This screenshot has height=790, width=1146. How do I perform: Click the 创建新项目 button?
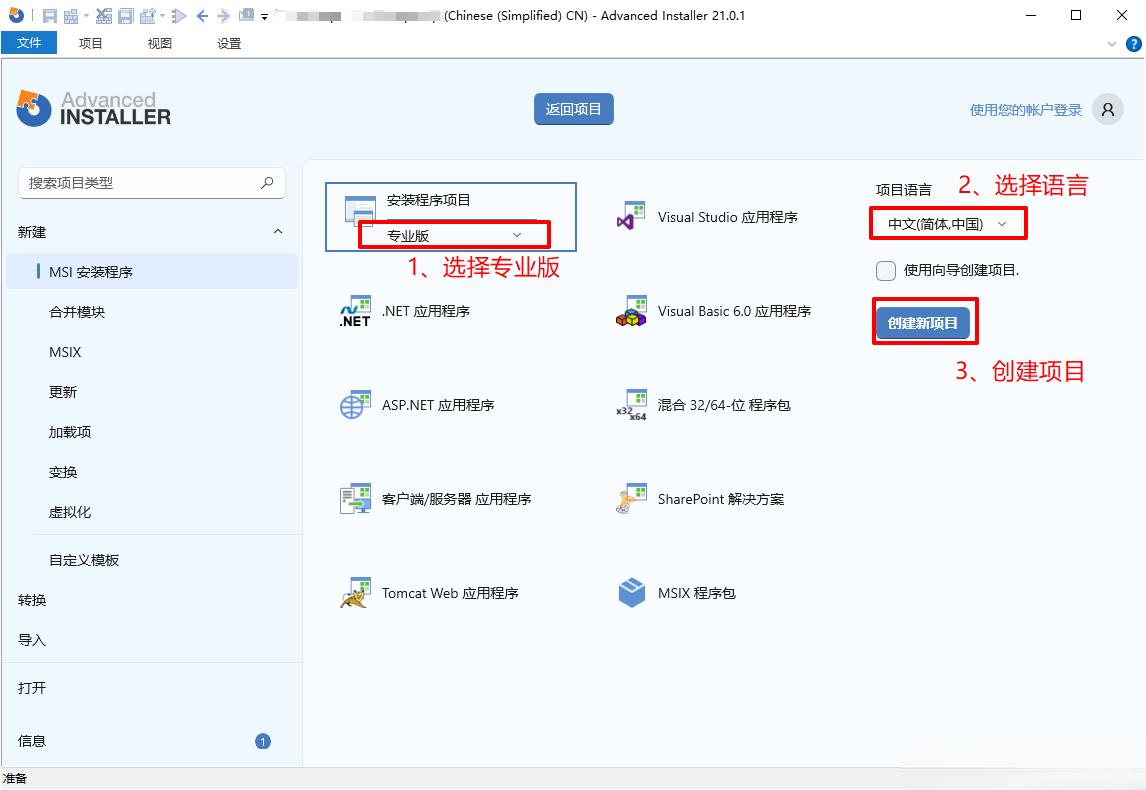(x=923, y=323)
